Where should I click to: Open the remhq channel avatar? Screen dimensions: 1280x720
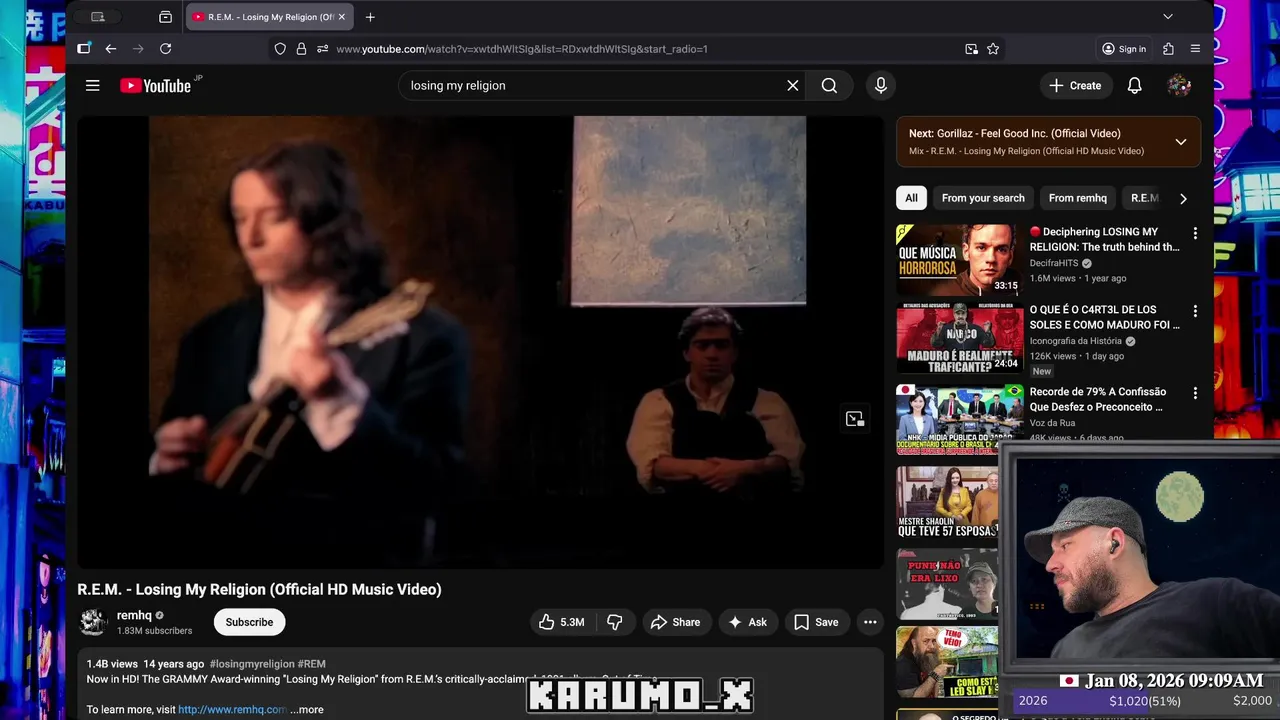click(x=93, y=622)
